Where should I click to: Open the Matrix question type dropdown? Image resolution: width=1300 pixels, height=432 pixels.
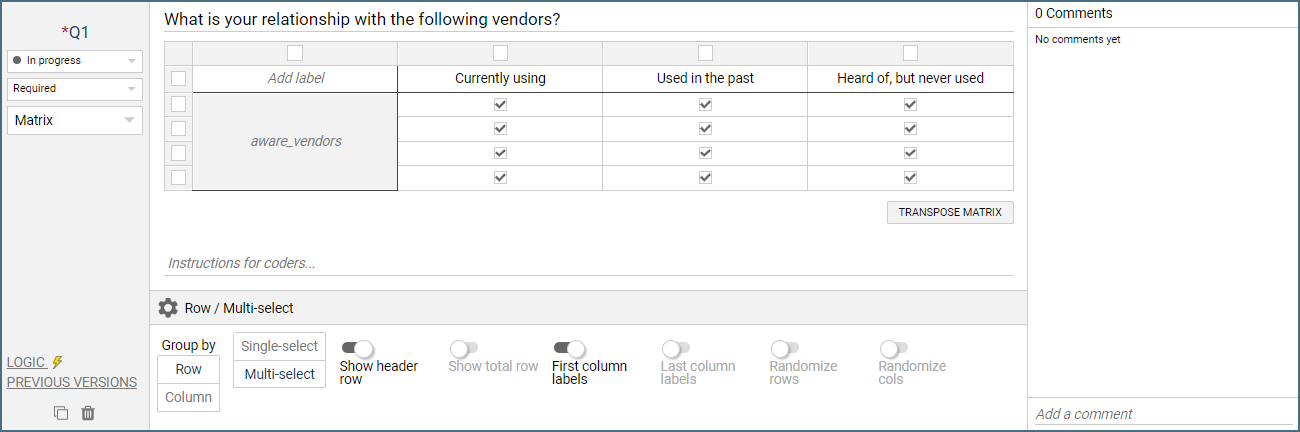(x=75, y=120)
